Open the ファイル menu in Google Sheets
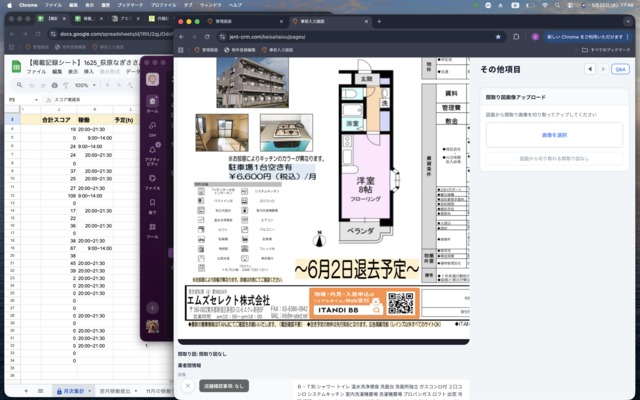640x400 pixels. pos(36,71)
